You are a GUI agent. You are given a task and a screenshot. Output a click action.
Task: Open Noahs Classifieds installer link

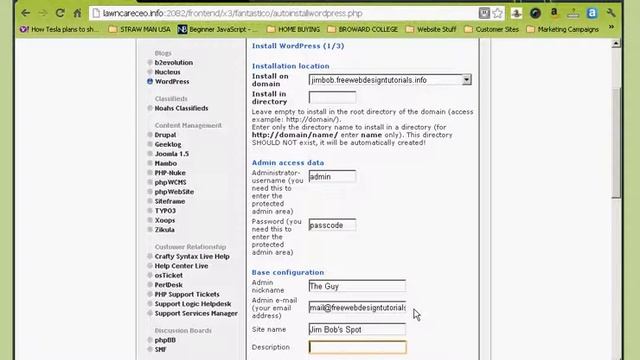(x=181, y=108)
